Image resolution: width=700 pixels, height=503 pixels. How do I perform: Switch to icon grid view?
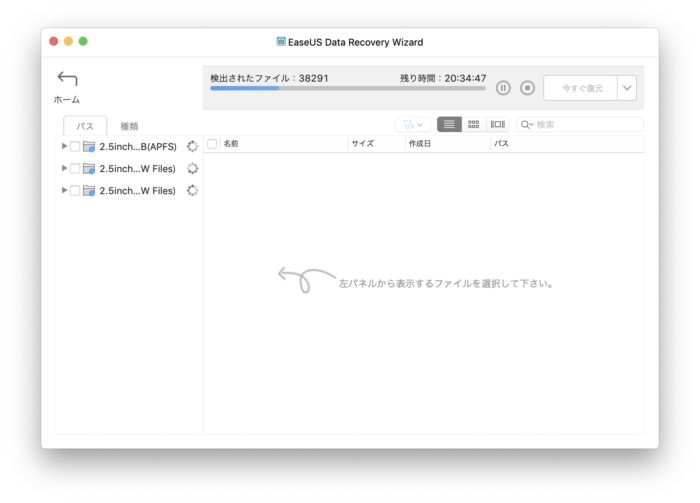click(473, 125)
